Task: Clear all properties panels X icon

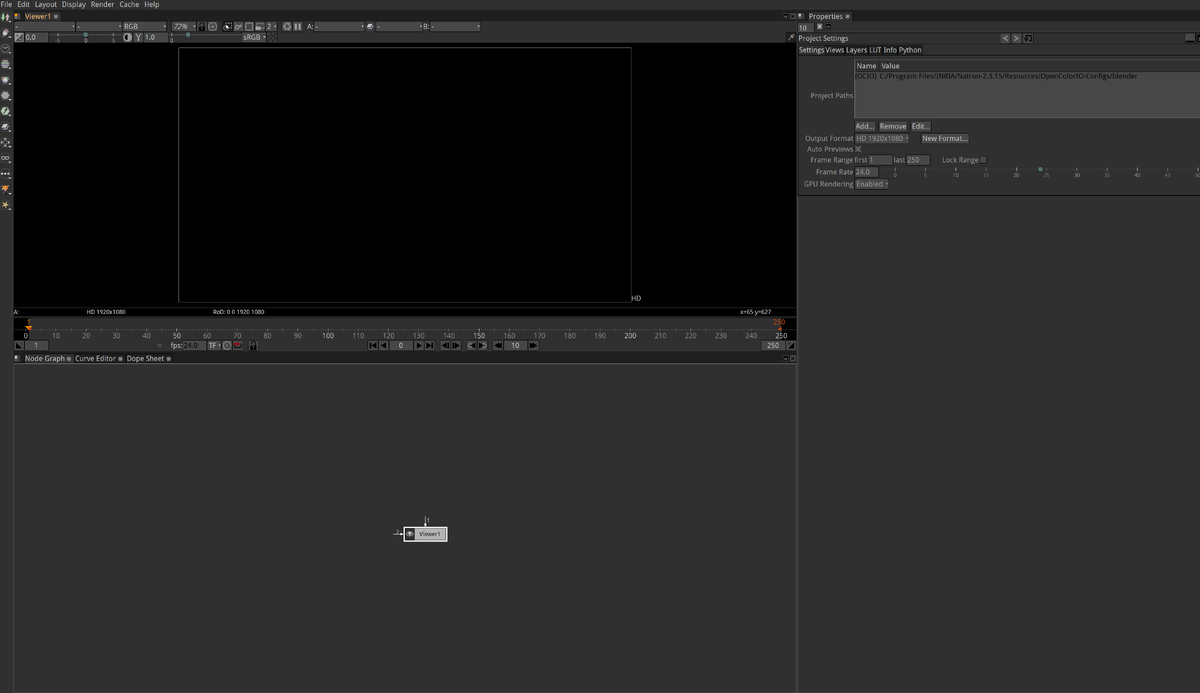Action: point(820,26)
